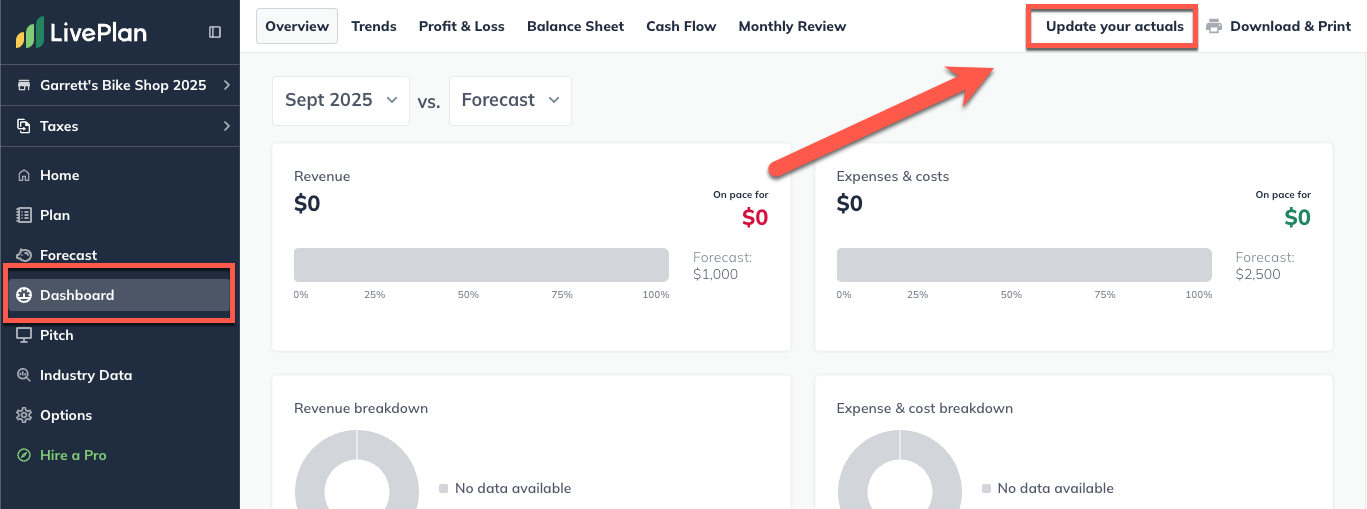This screenshot has height=509, width=1367.
Task: Click the Pitch monitor icon
Action: tap(24, 335)
